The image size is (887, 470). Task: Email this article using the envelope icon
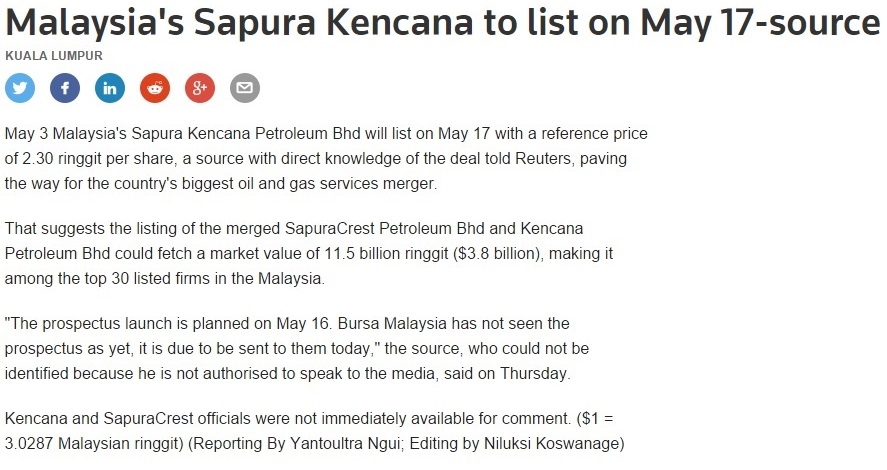[245, 88]
